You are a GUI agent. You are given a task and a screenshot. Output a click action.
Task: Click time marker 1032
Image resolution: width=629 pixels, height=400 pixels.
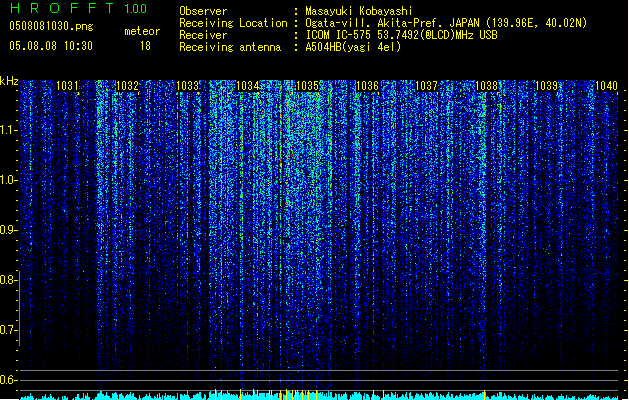127,86
